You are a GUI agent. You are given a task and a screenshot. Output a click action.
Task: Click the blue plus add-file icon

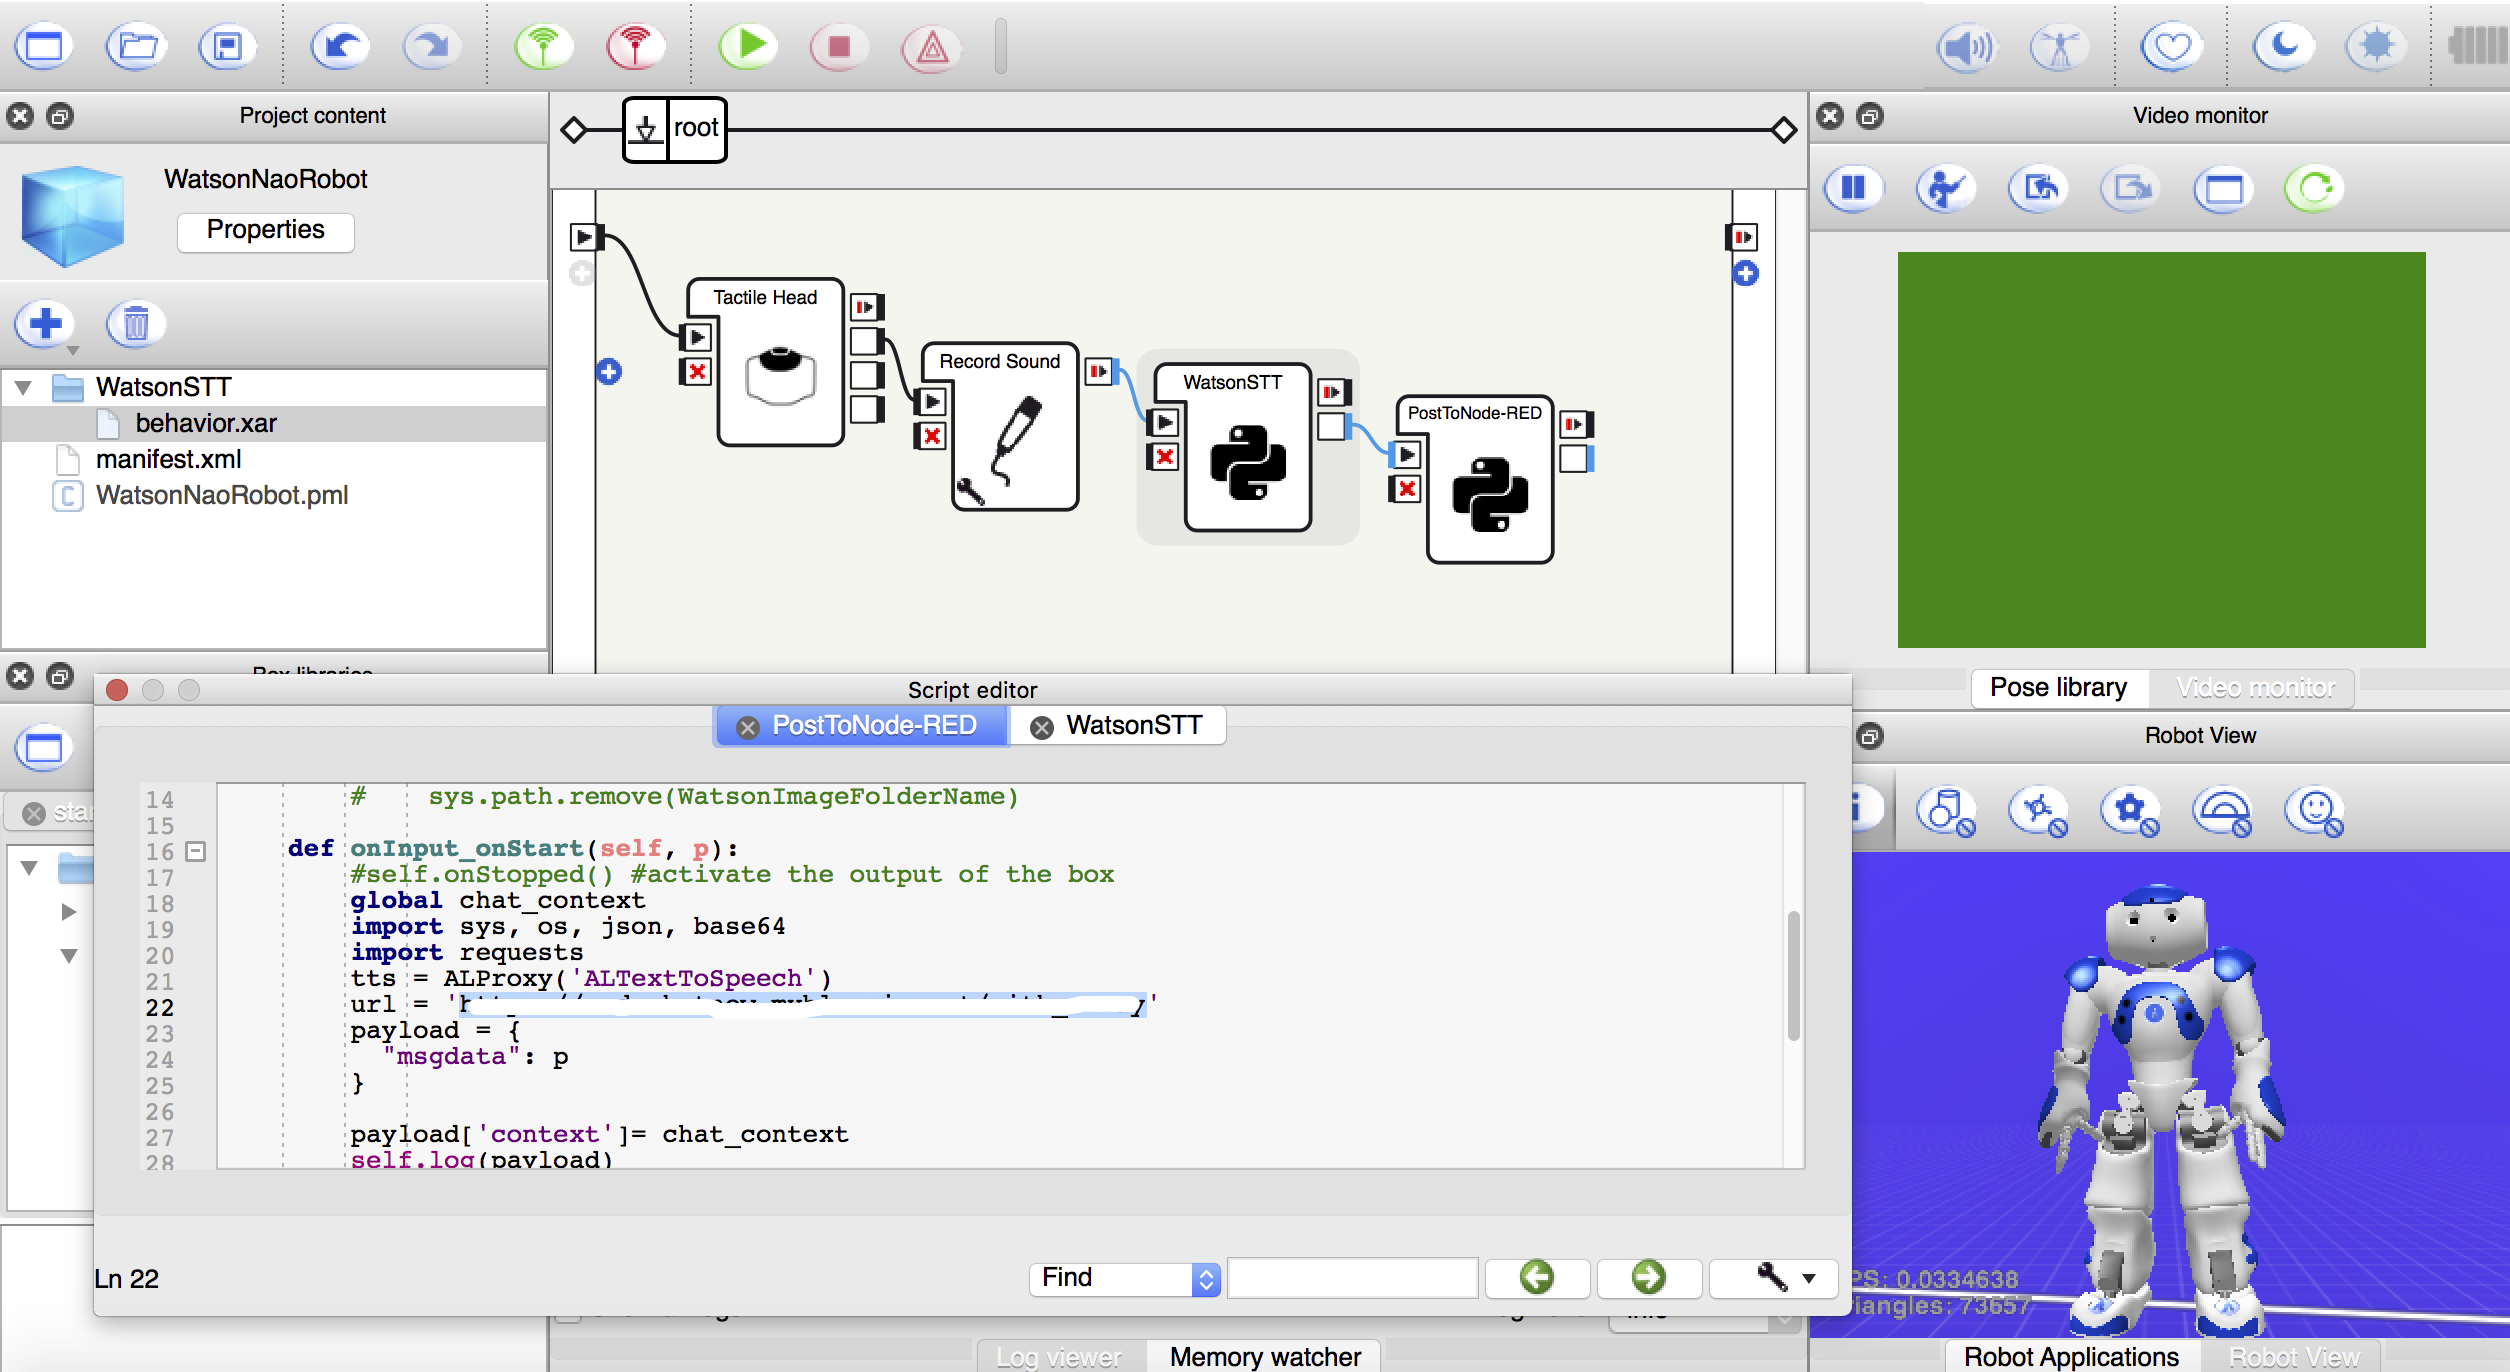pos(45,324)
